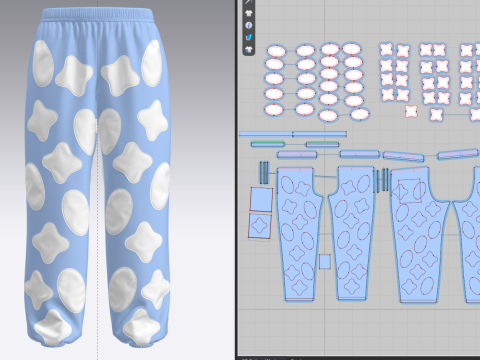Select the plain square pattern above clover square
Screen dimensions: 480x360
point(261,199)
